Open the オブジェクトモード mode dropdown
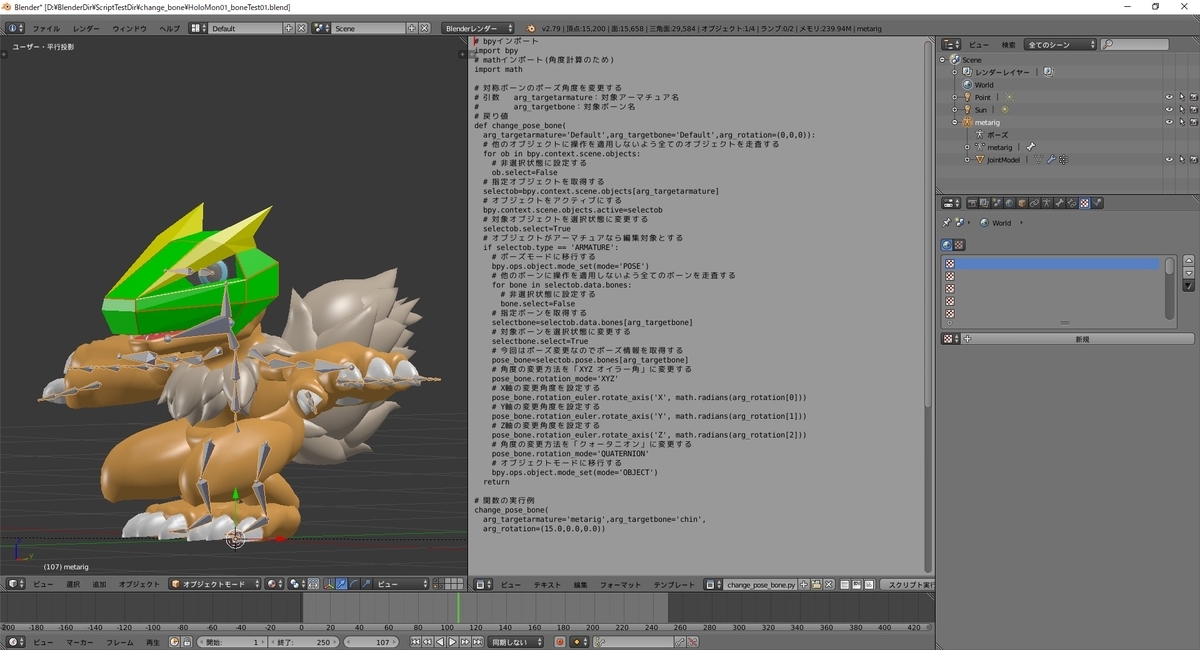The width and height of the screenshot is (1200, 650). 215,584
